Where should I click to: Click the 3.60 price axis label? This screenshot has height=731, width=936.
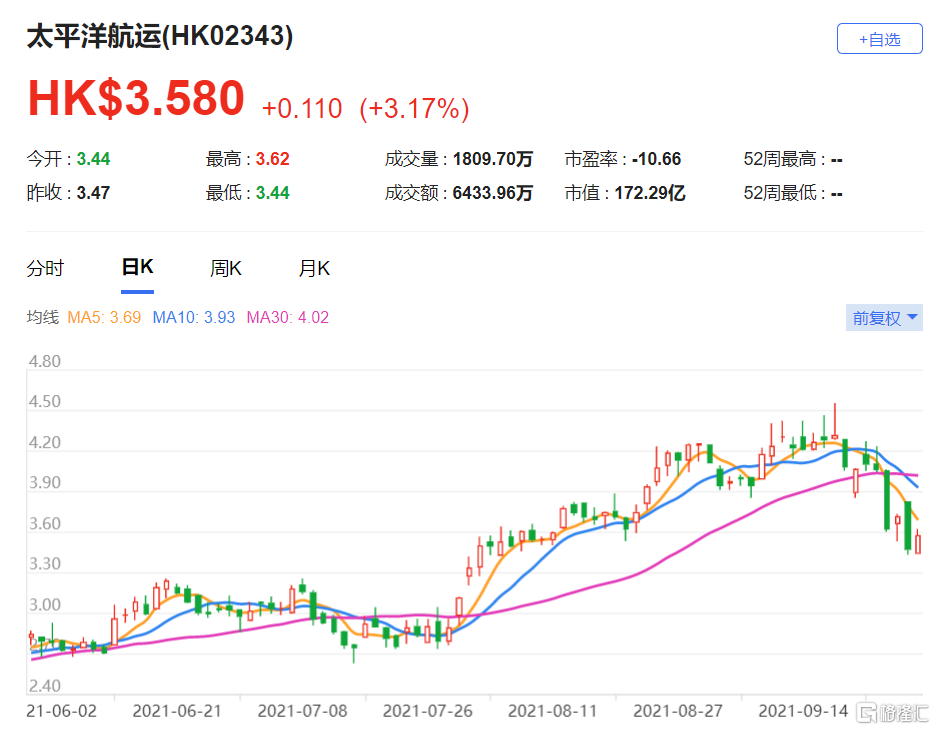45,524
